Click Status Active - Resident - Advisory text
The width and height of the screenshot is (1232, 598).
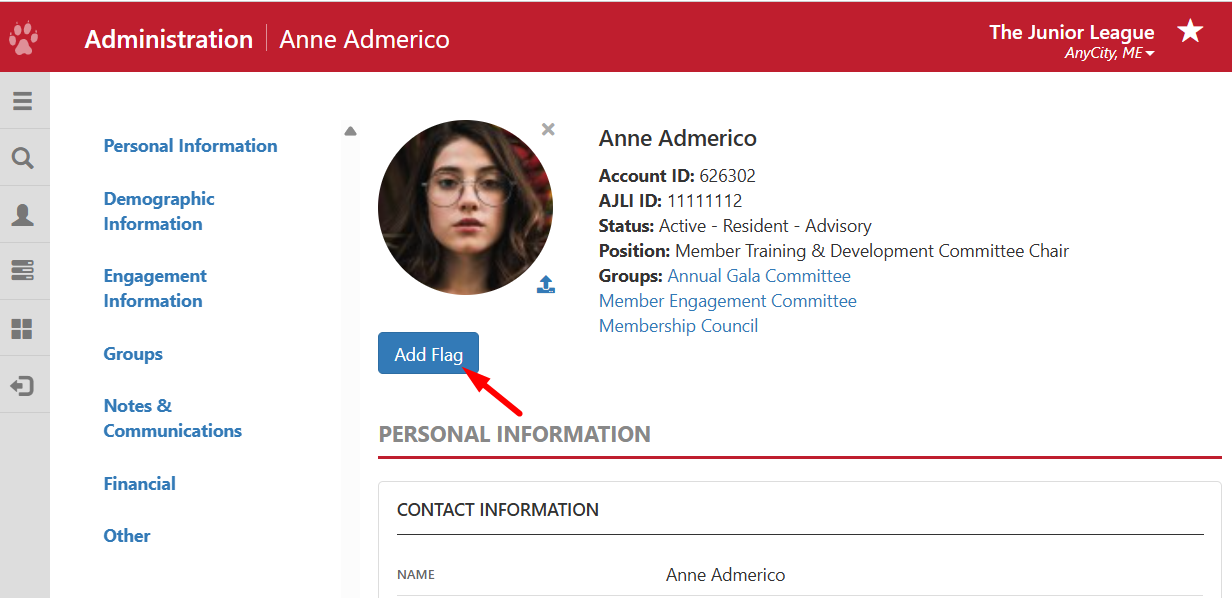(735, 226)
